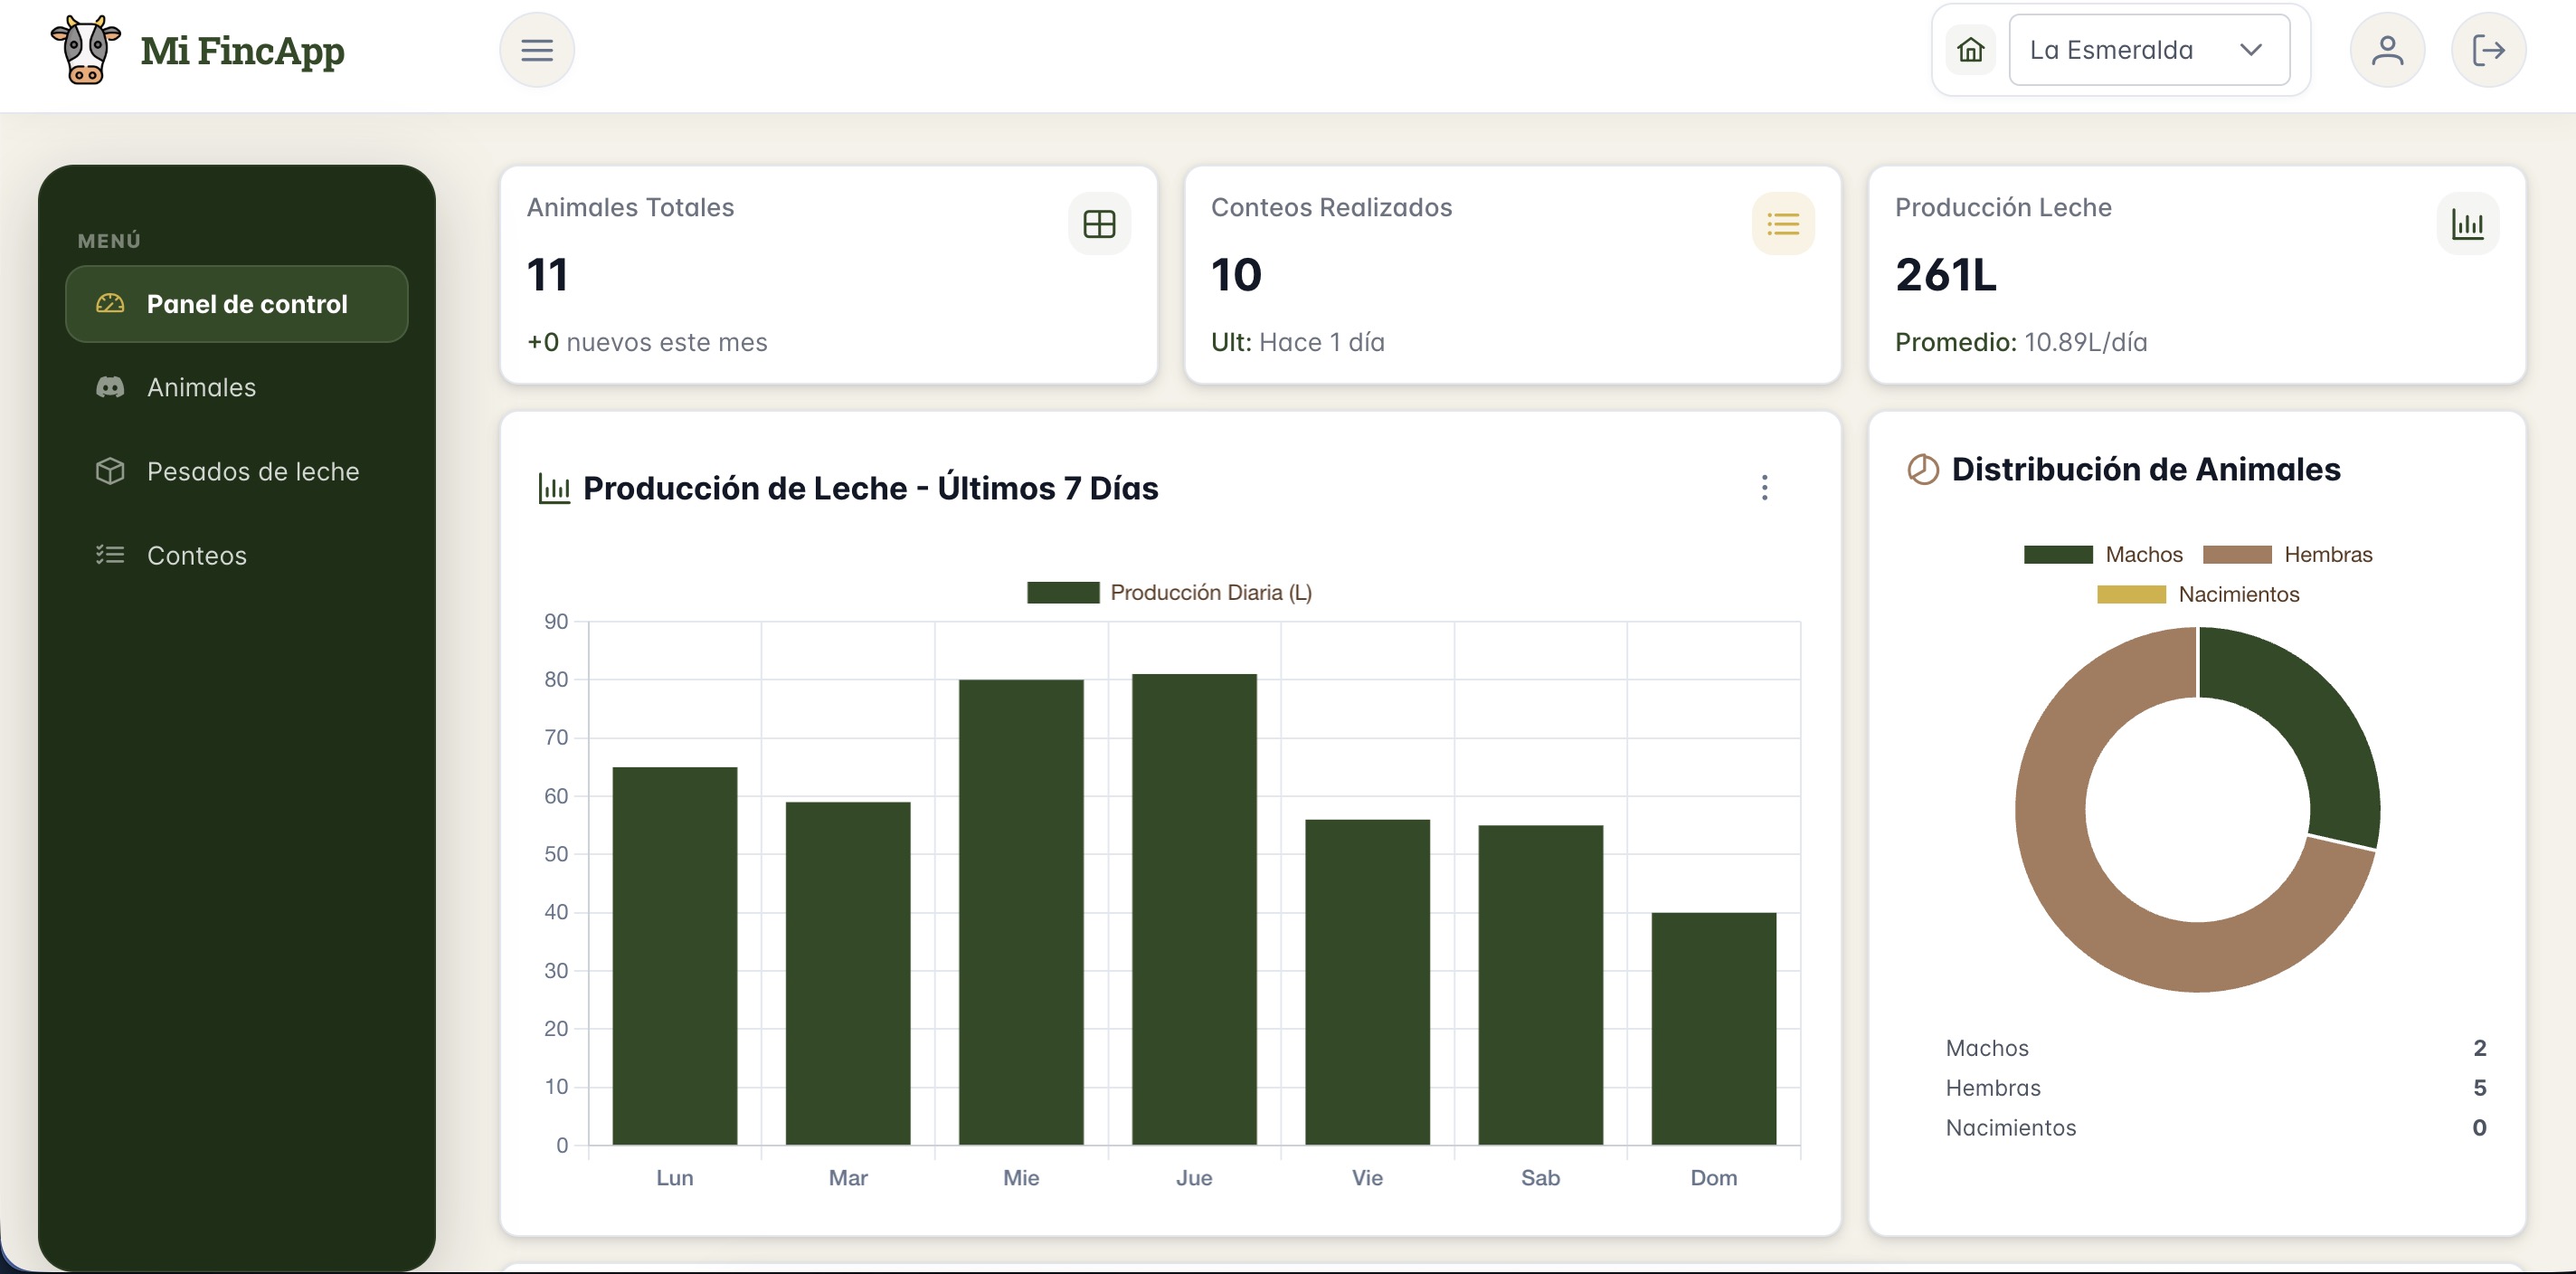Open the three-dot options on milk production chart
Image resolution: width=2576 pixels, height=1274 pixels.
[1765, 488]
